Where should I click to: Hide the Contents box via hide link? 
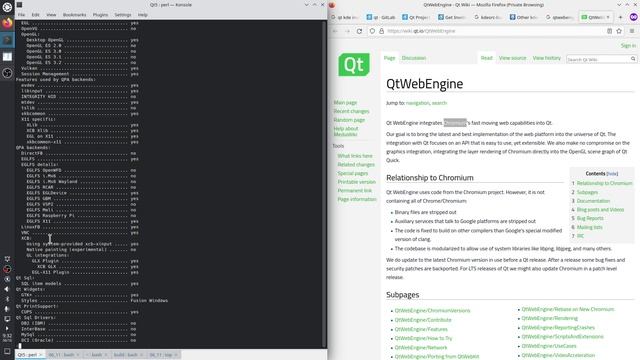pyautogui.click(x=612, y=174)
